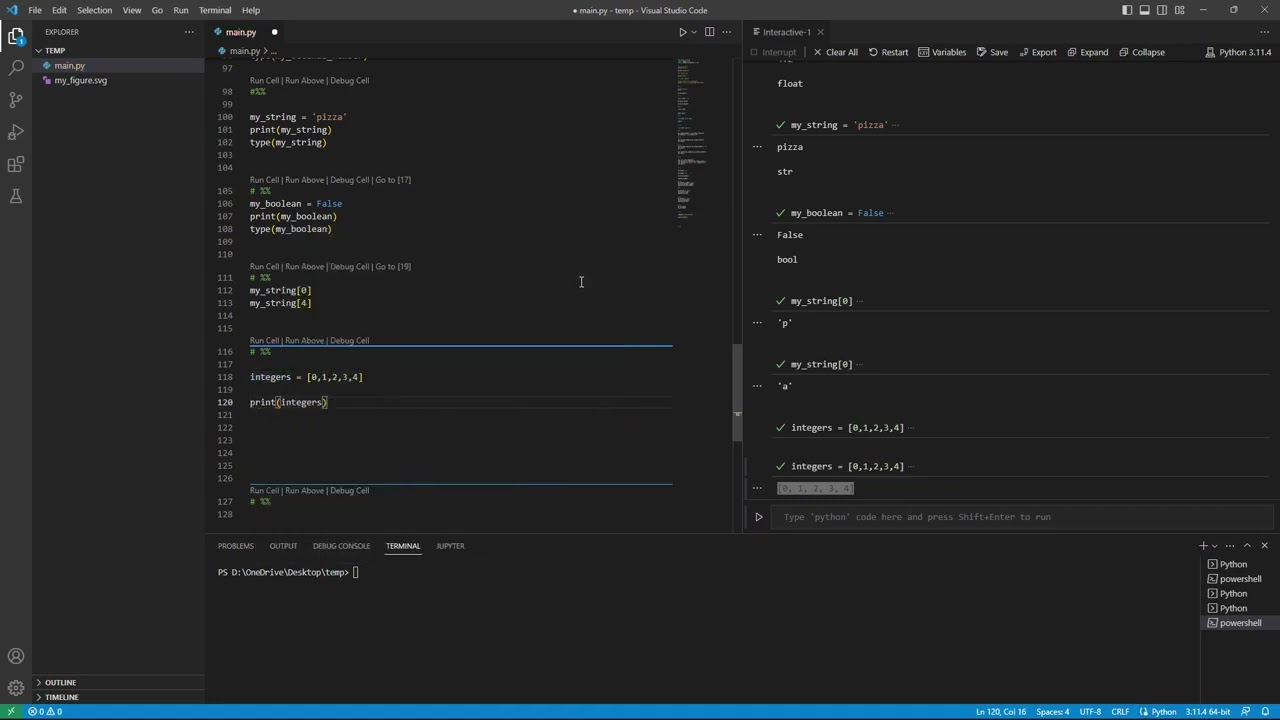Click the unsaved dot on main.py tab

(x=274, y=32)
